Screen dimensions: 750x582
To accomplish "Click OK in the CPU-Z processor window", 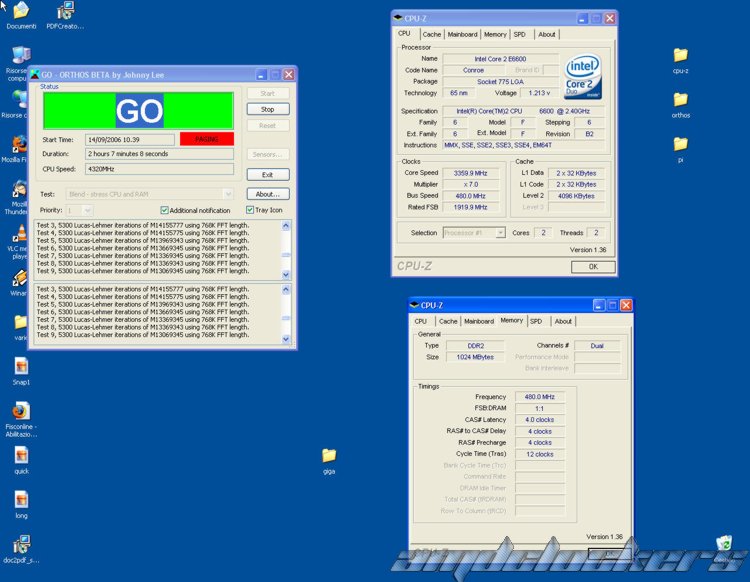I will click(x=593, y=267).
